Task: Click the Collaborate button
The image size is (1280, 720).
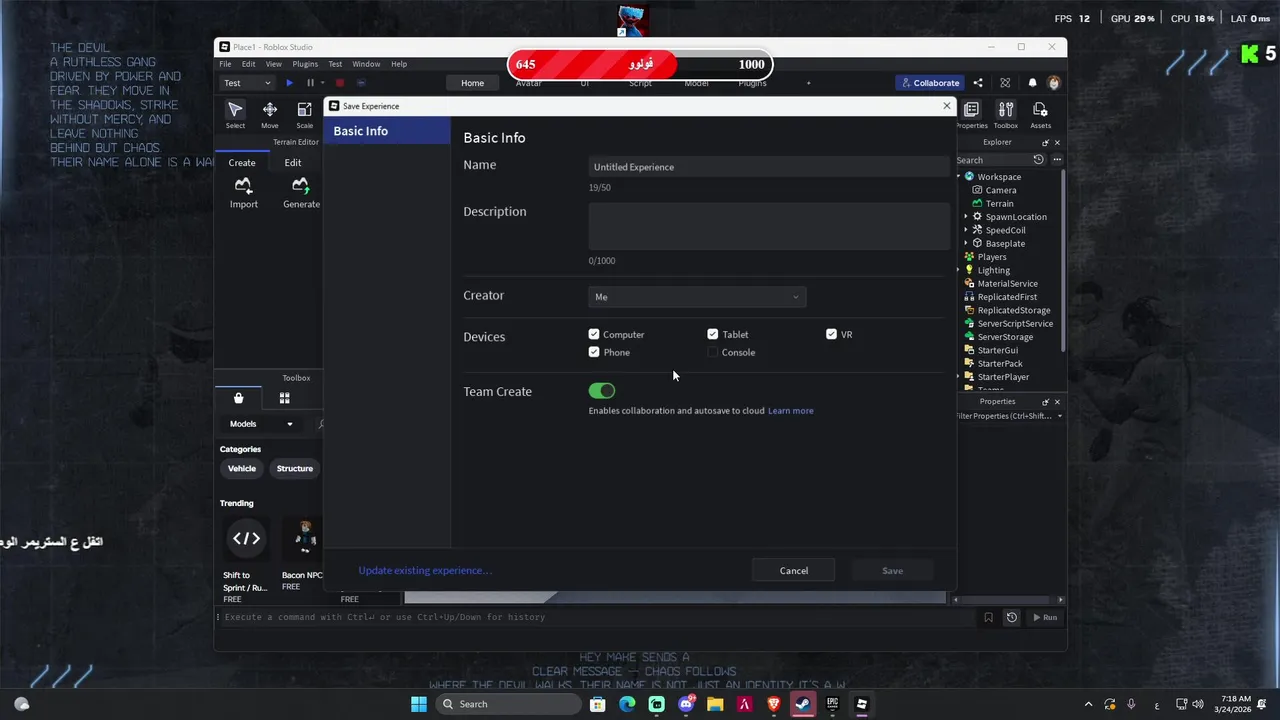Action: click(x=930, y=83)
